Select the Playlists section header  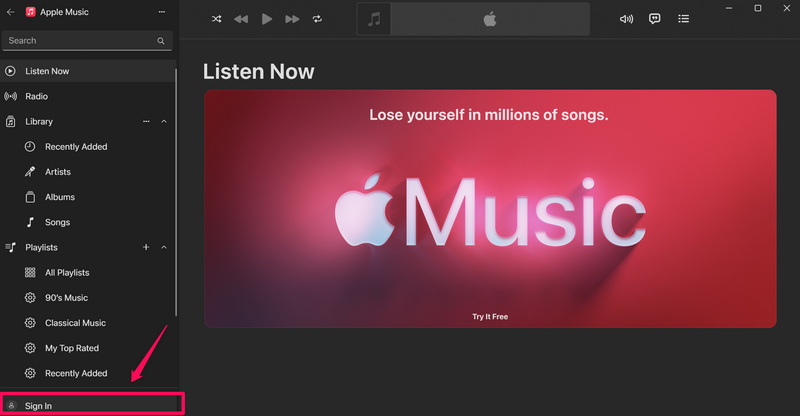(x=41, y=247)
